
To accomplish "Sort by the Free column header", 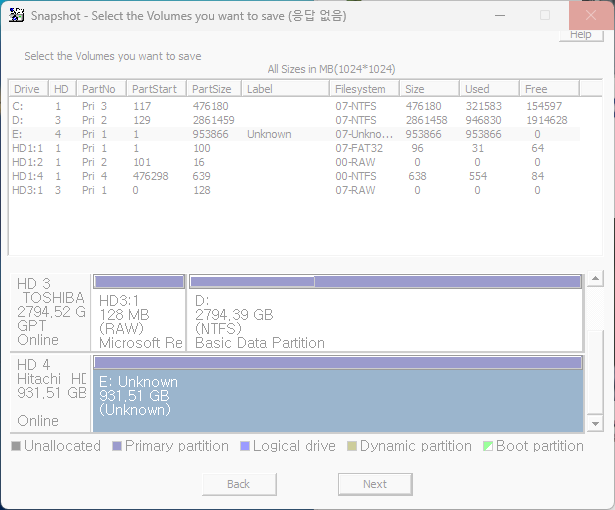I will coord(549,89).
